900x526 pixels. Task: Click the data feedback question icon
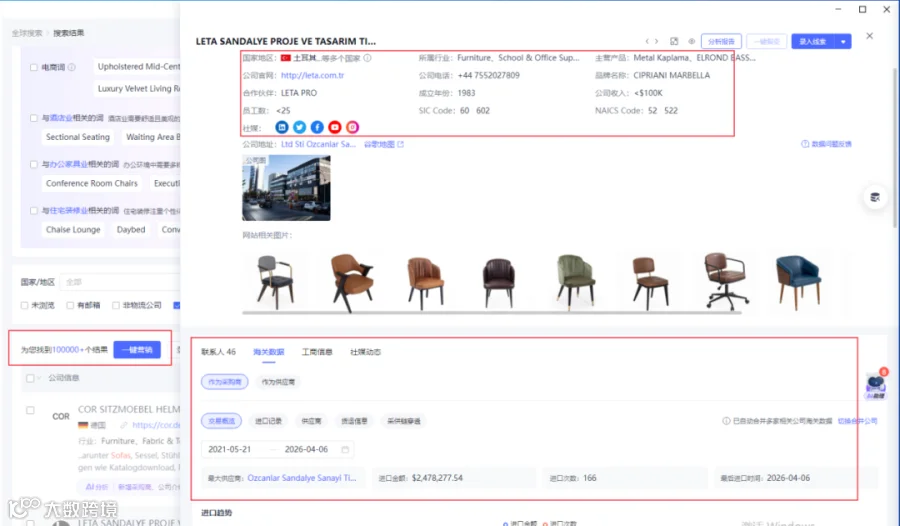coord(805,144)
